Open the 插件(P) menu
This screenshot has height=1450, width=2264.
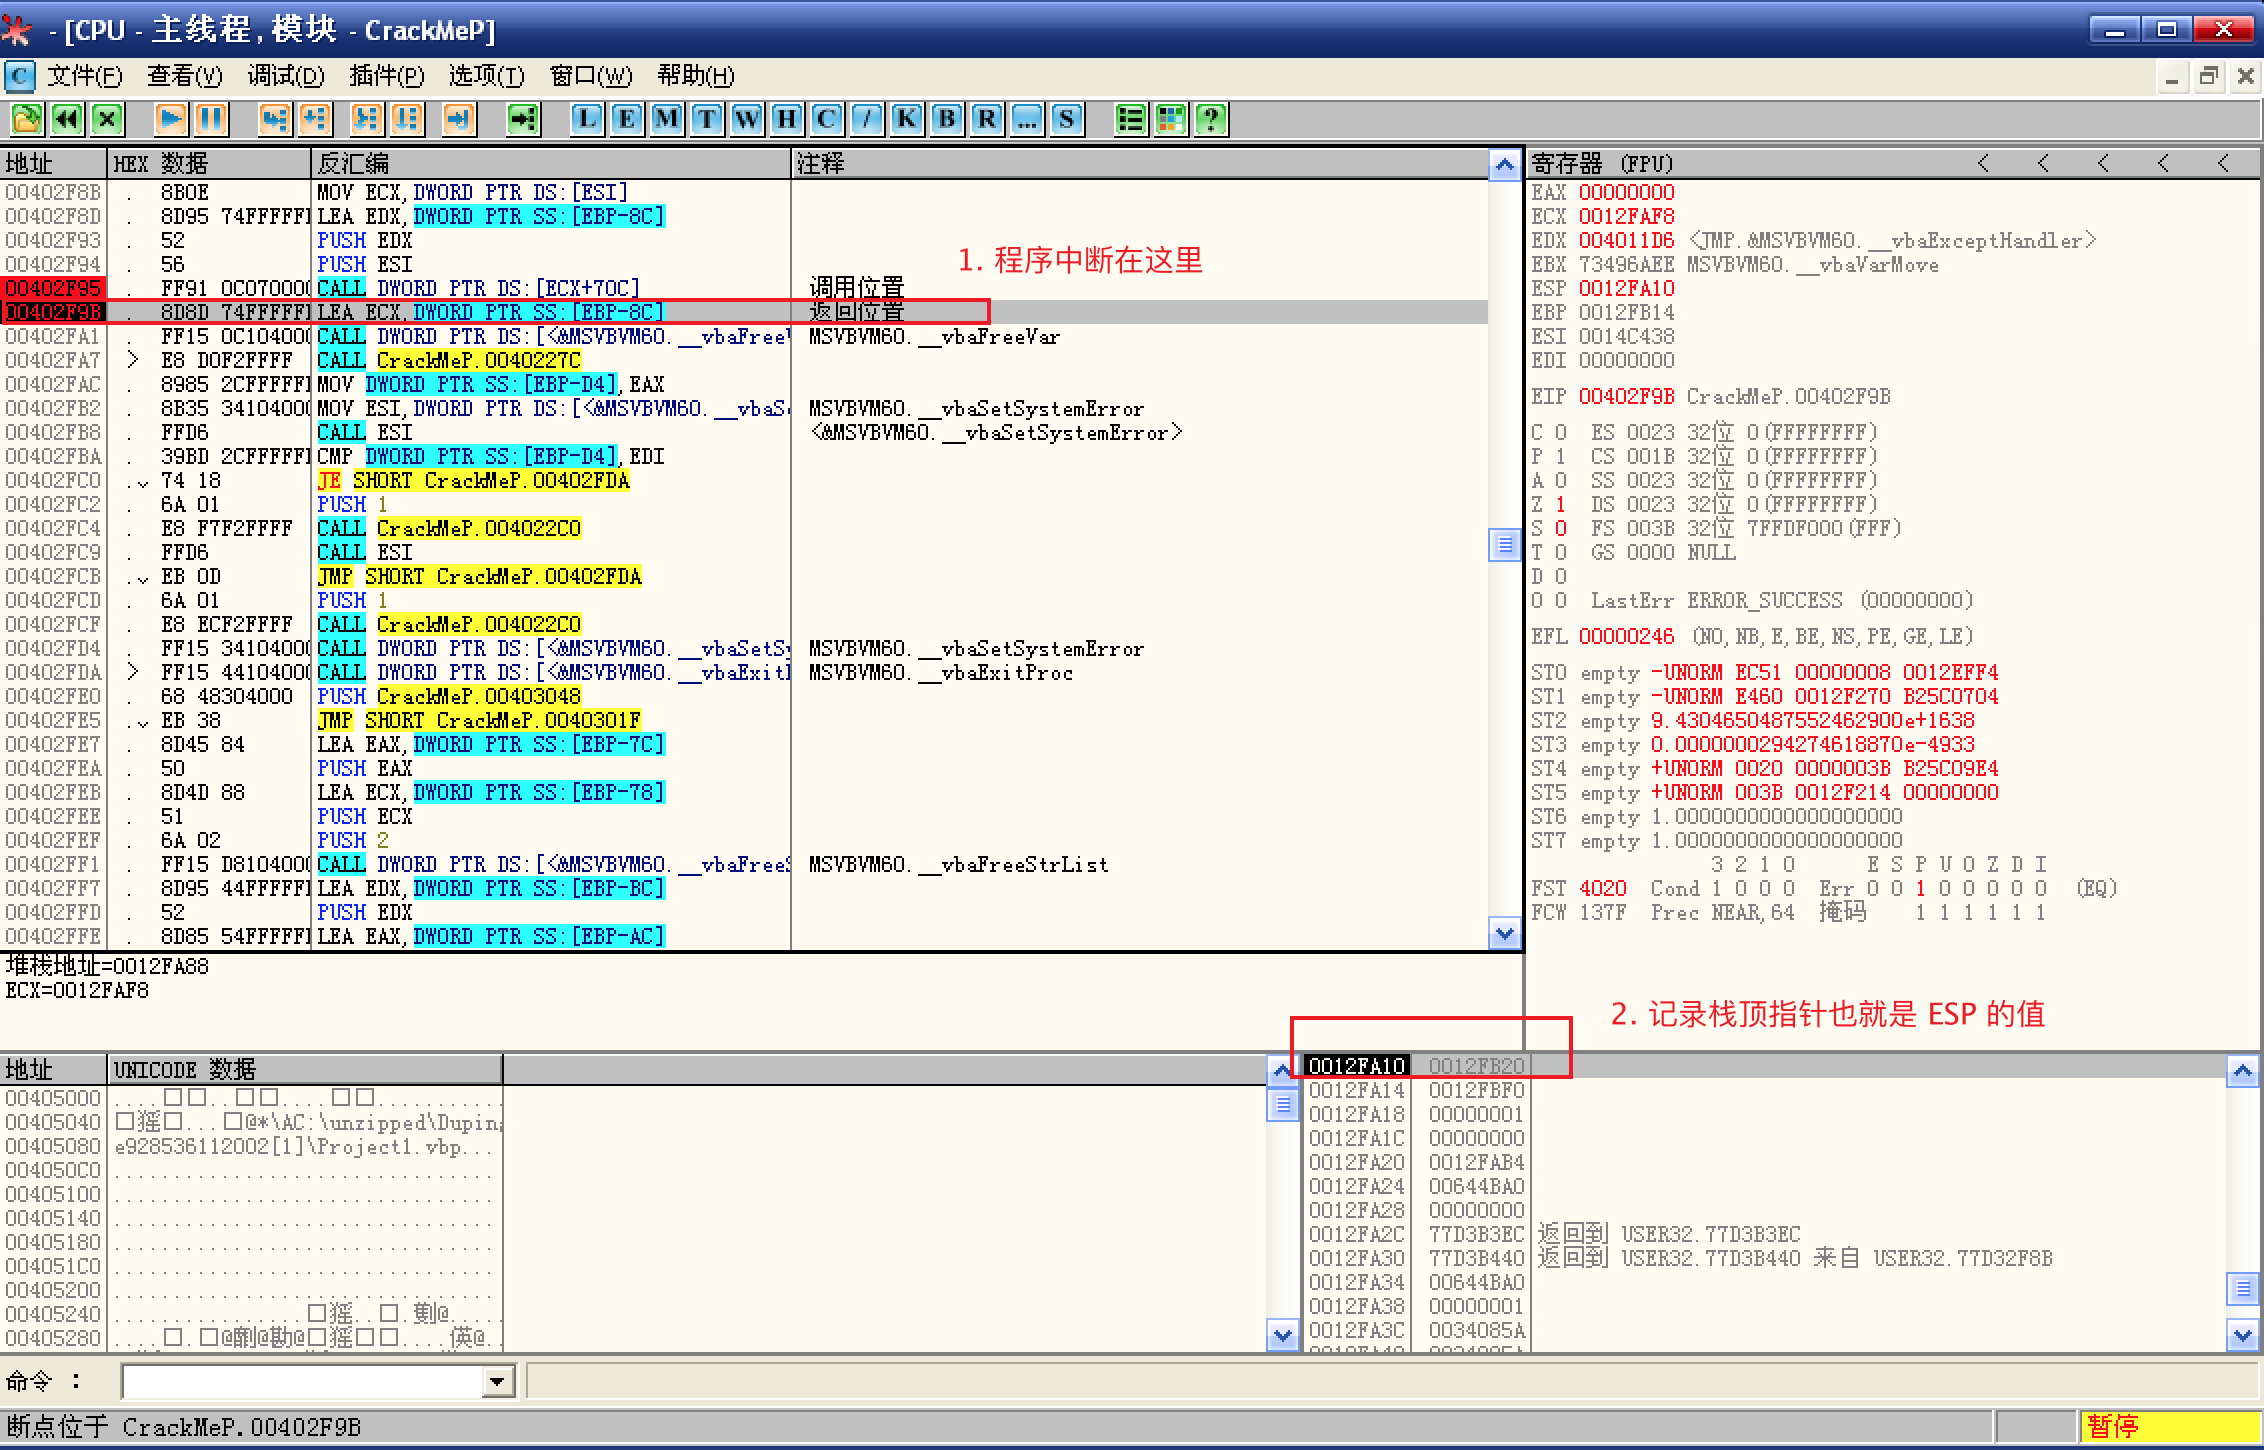(387, 76)
